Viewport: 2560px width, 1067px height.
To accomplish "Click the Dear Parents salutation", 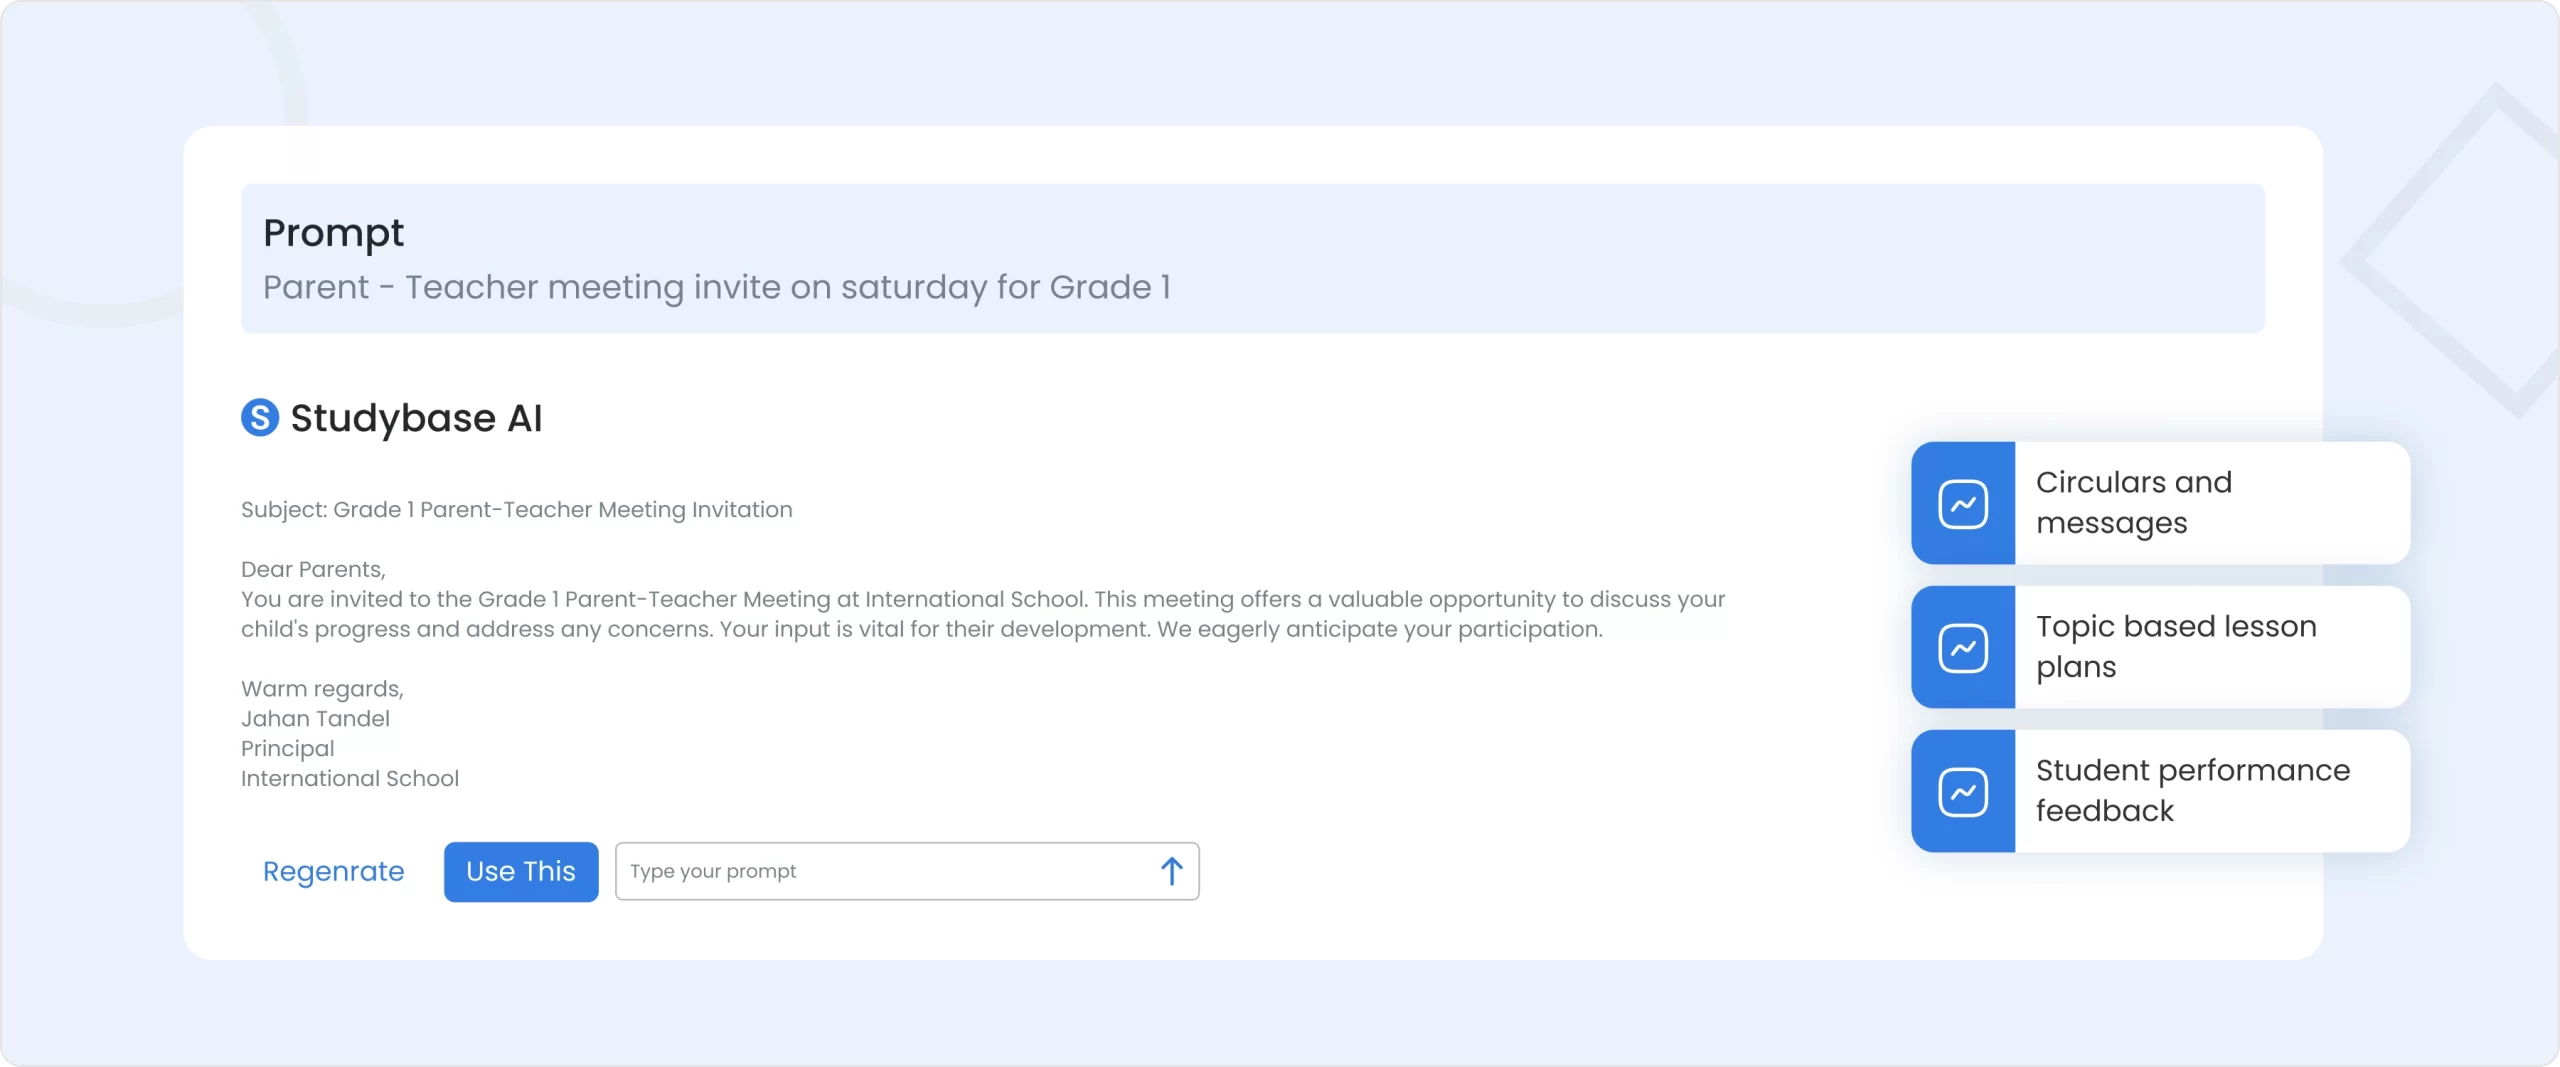I will (x=313, y=569).
